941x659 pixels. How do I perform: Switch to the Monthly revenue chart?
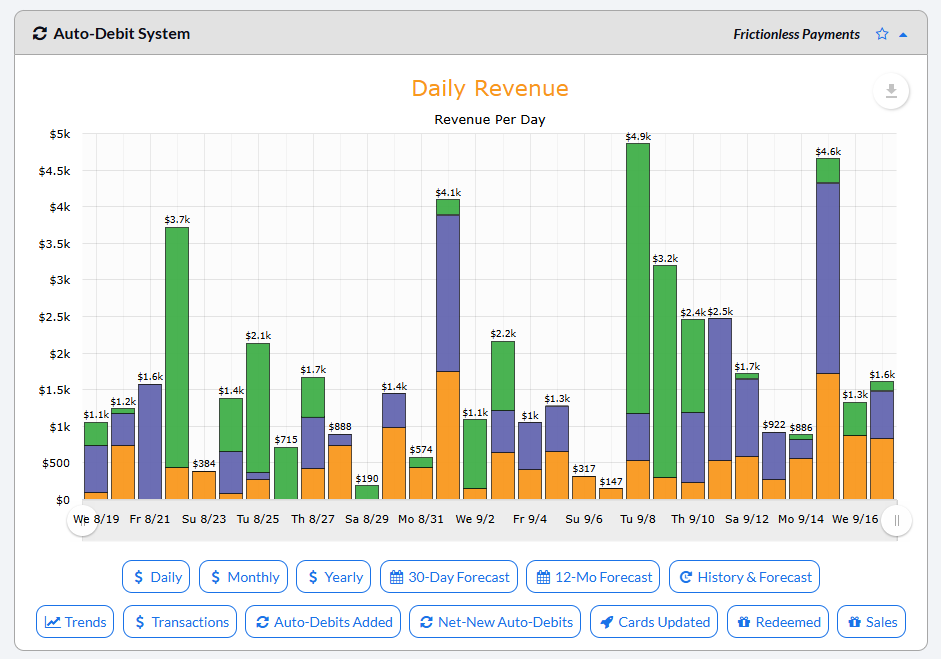[244, 577]
